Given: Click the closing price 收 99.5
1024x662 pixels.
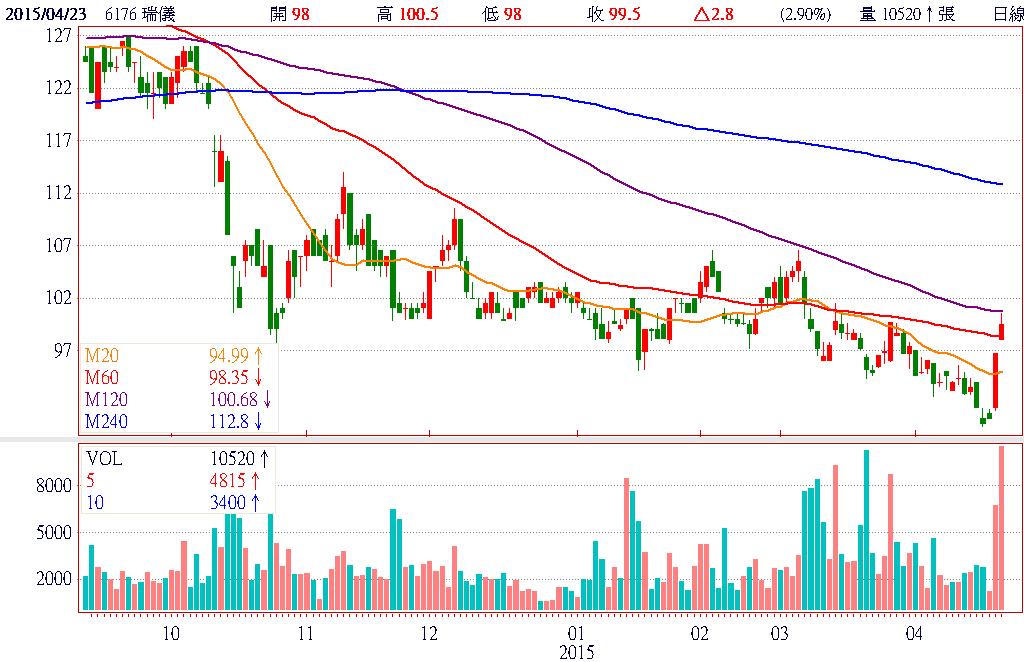Looking at the screenshot, I should click(x=614, y=14).
